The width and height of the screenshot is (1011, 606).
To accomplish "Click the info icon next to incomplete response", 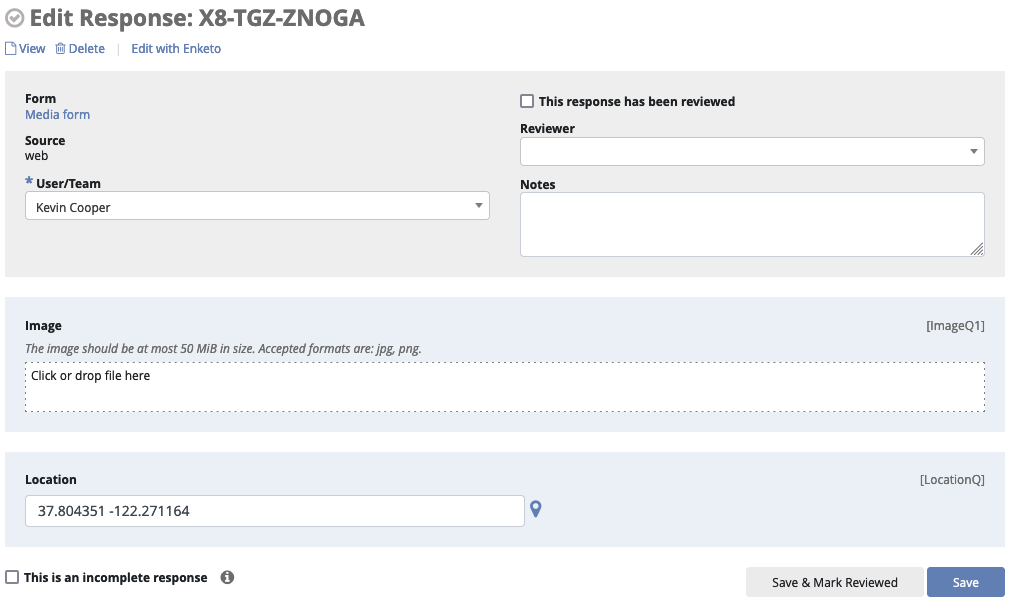I will [x=227, y=577].
